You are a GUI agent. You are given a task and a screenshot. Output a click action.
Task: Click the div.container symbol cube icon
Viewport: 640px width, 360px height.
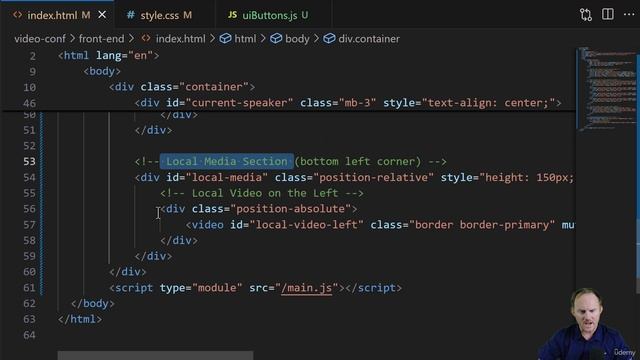[329, 38]
